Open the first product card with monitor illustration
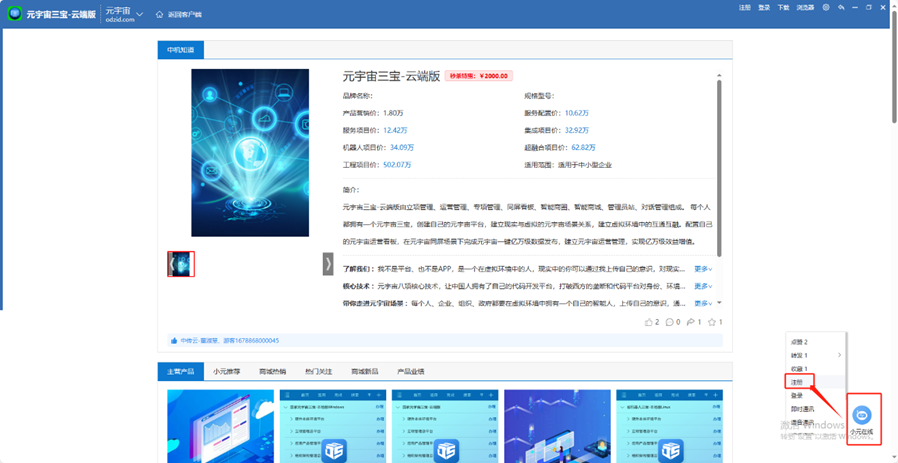Image resolution: width=898 pixels, height=463 pixels. (220, 426)
